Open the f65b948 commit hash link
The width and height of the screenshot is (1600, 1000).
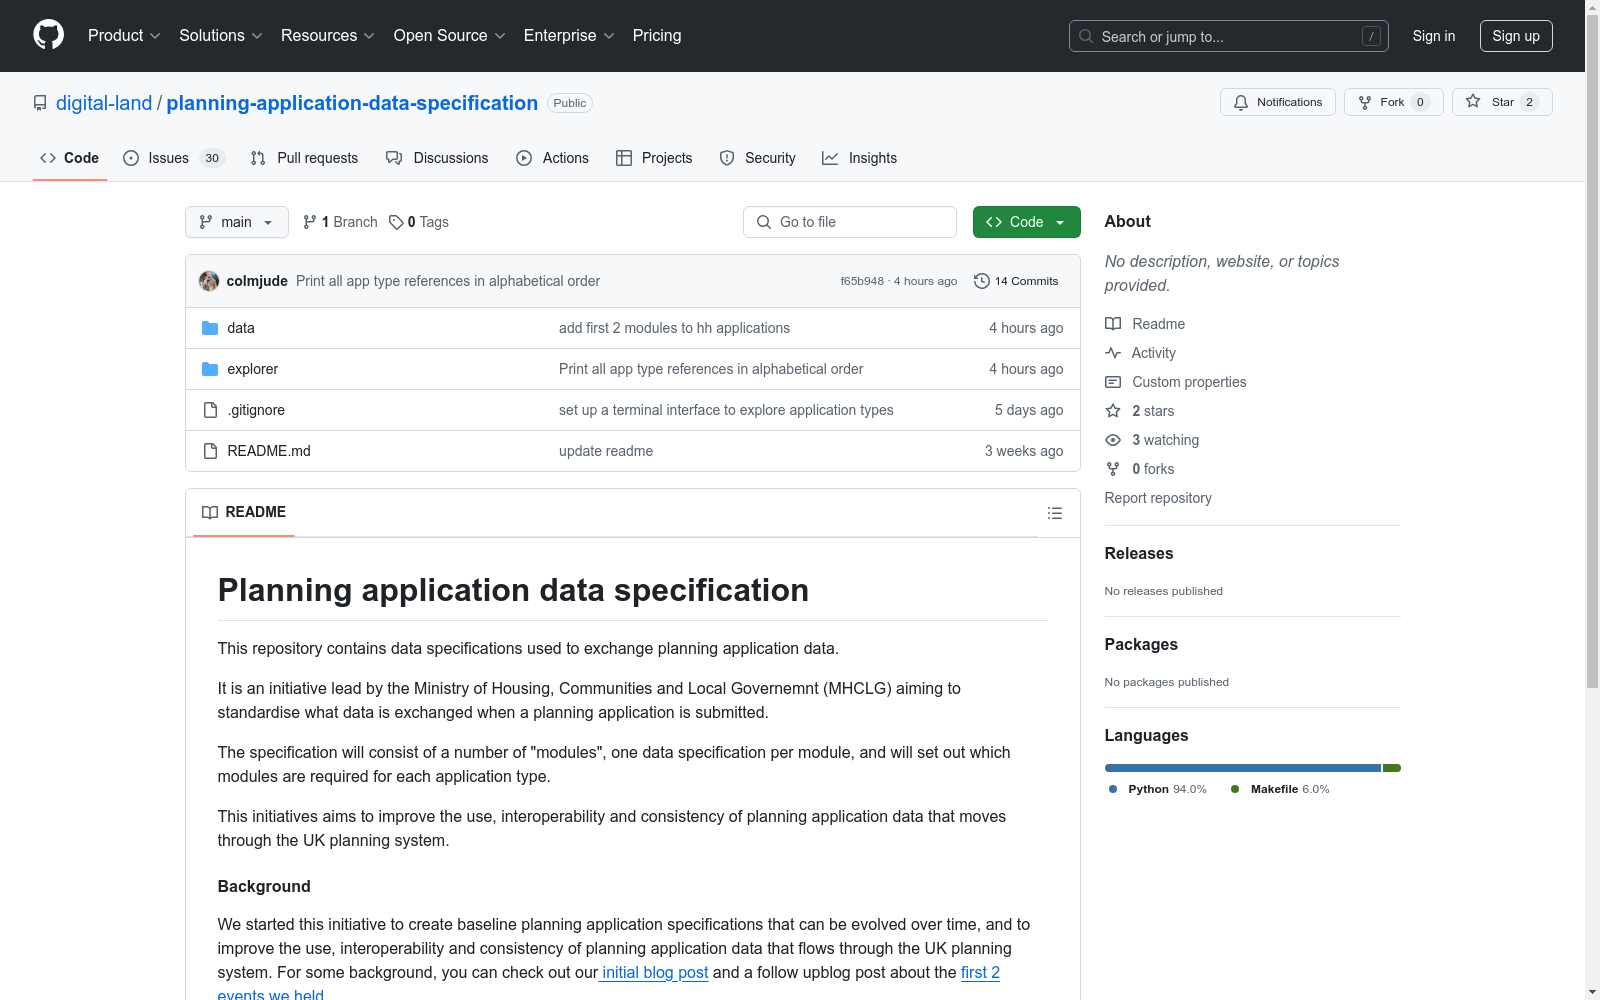[x=862, y=281]
